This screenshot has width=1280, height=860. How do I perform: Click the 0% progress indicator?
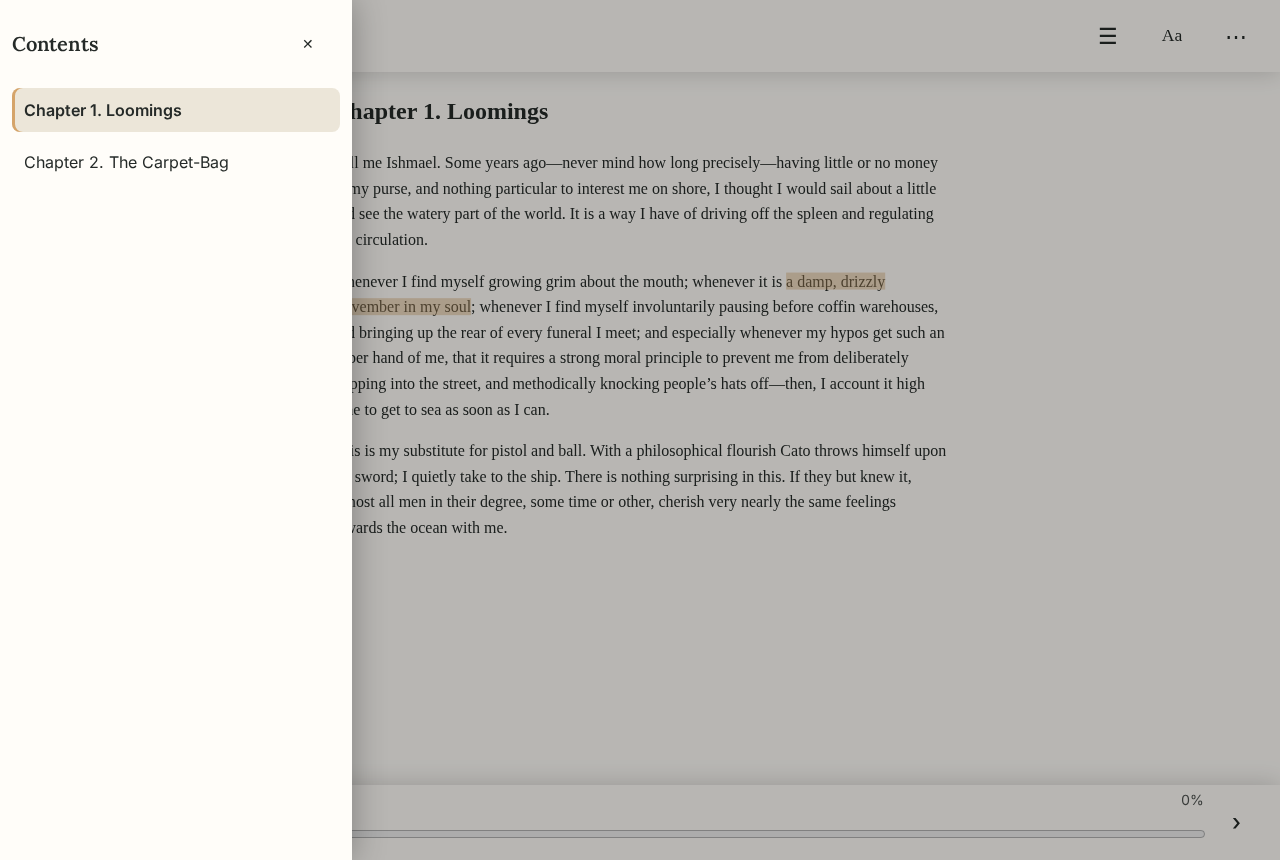(x=1192, y=800)
